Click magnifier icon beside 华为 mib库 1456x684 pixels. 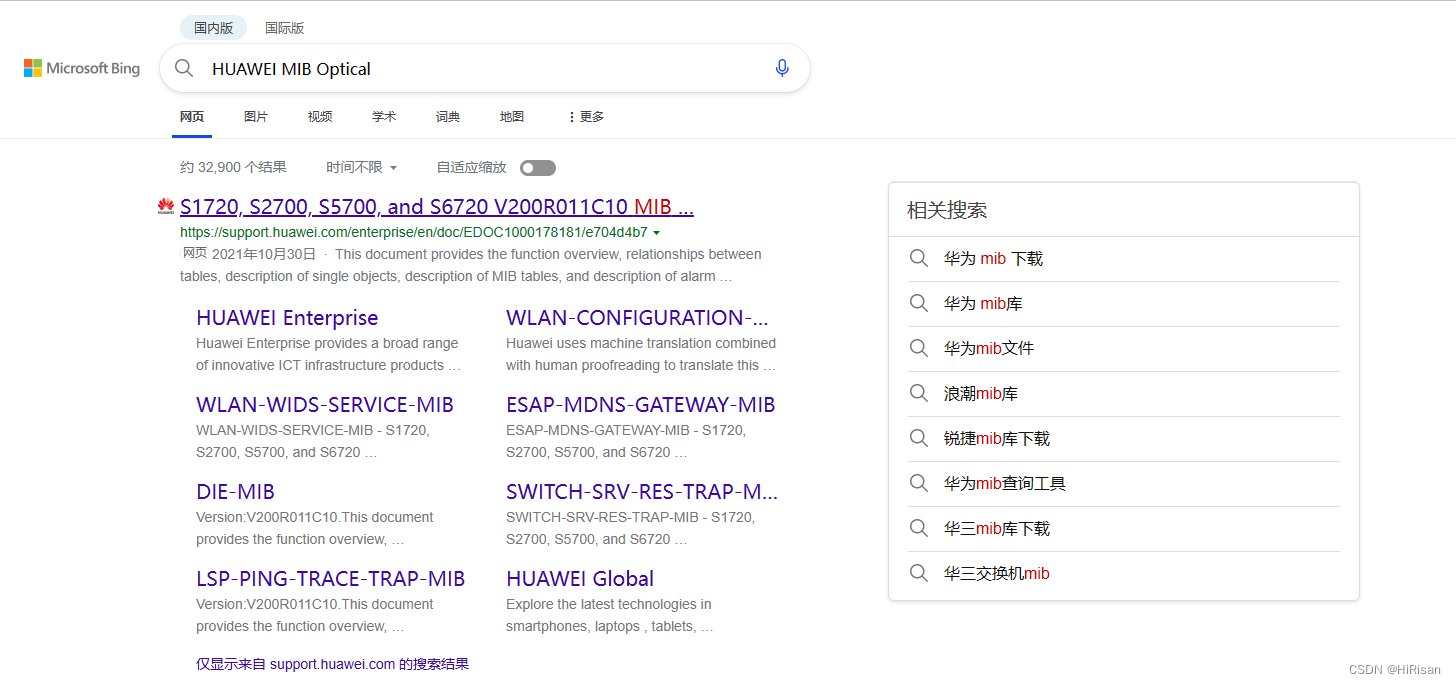(919, 303)
